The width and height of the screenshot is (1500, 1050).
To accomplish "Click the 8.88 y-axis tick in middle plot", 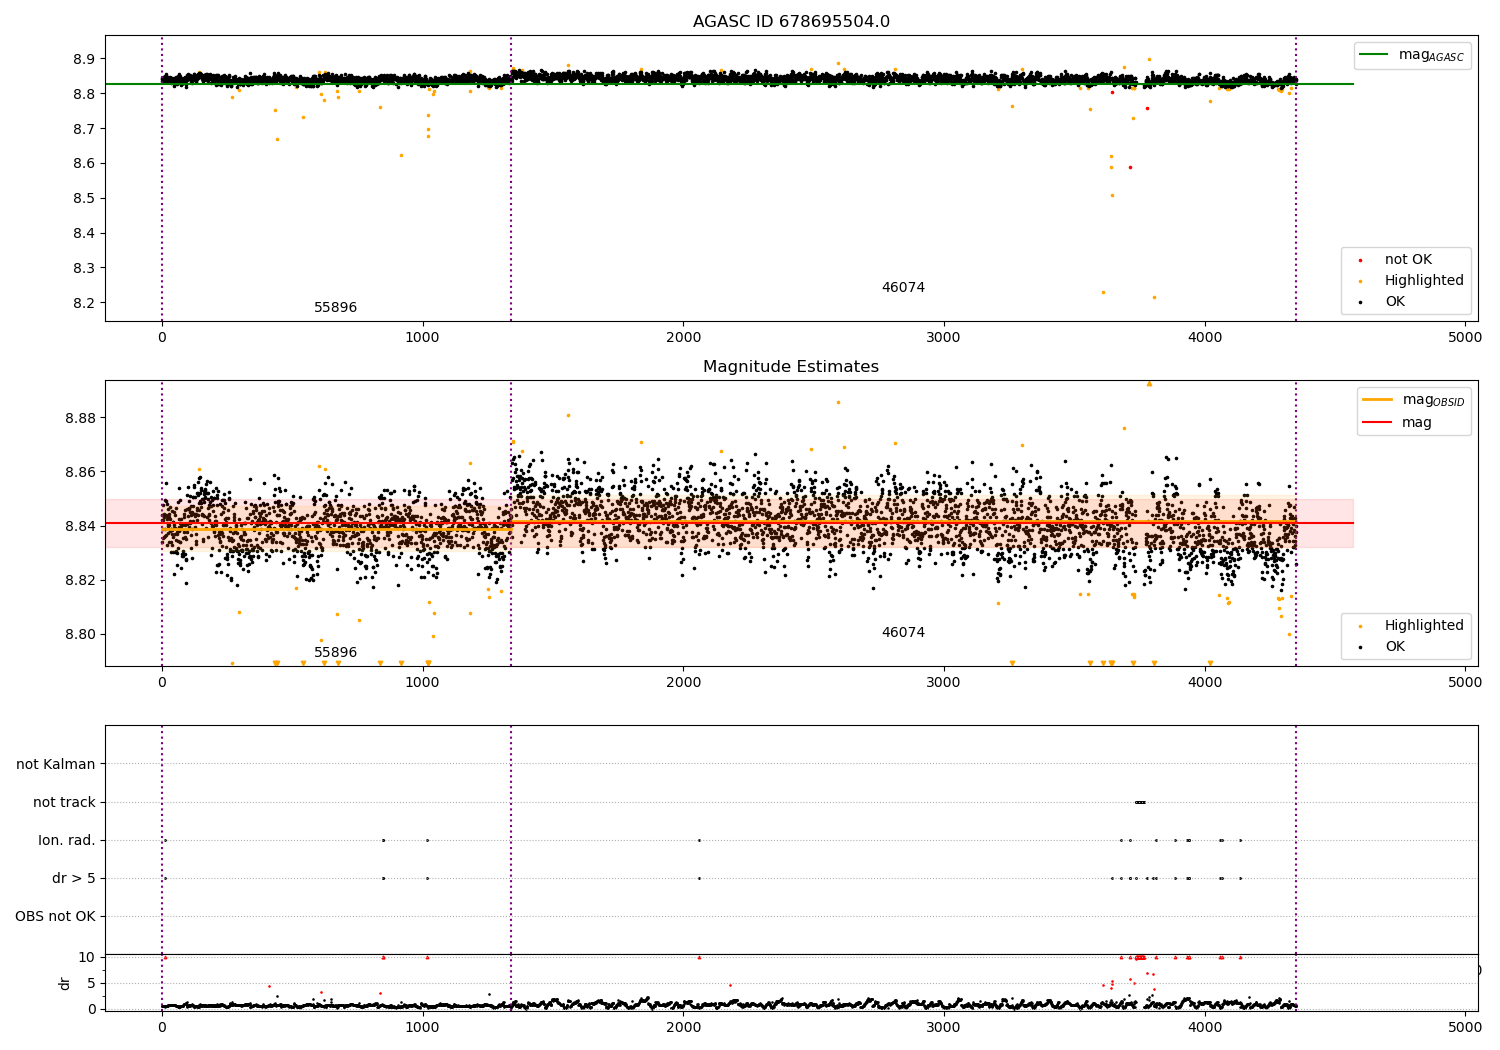I will click(x=80, y=418).
